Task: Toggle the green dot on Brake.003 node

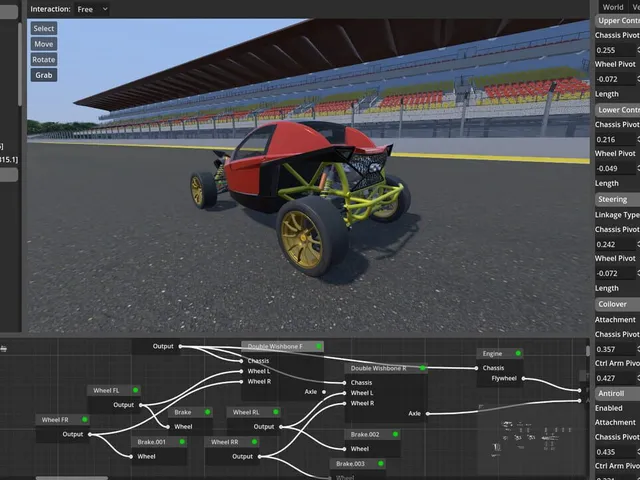Action: (x=380, y=464)
